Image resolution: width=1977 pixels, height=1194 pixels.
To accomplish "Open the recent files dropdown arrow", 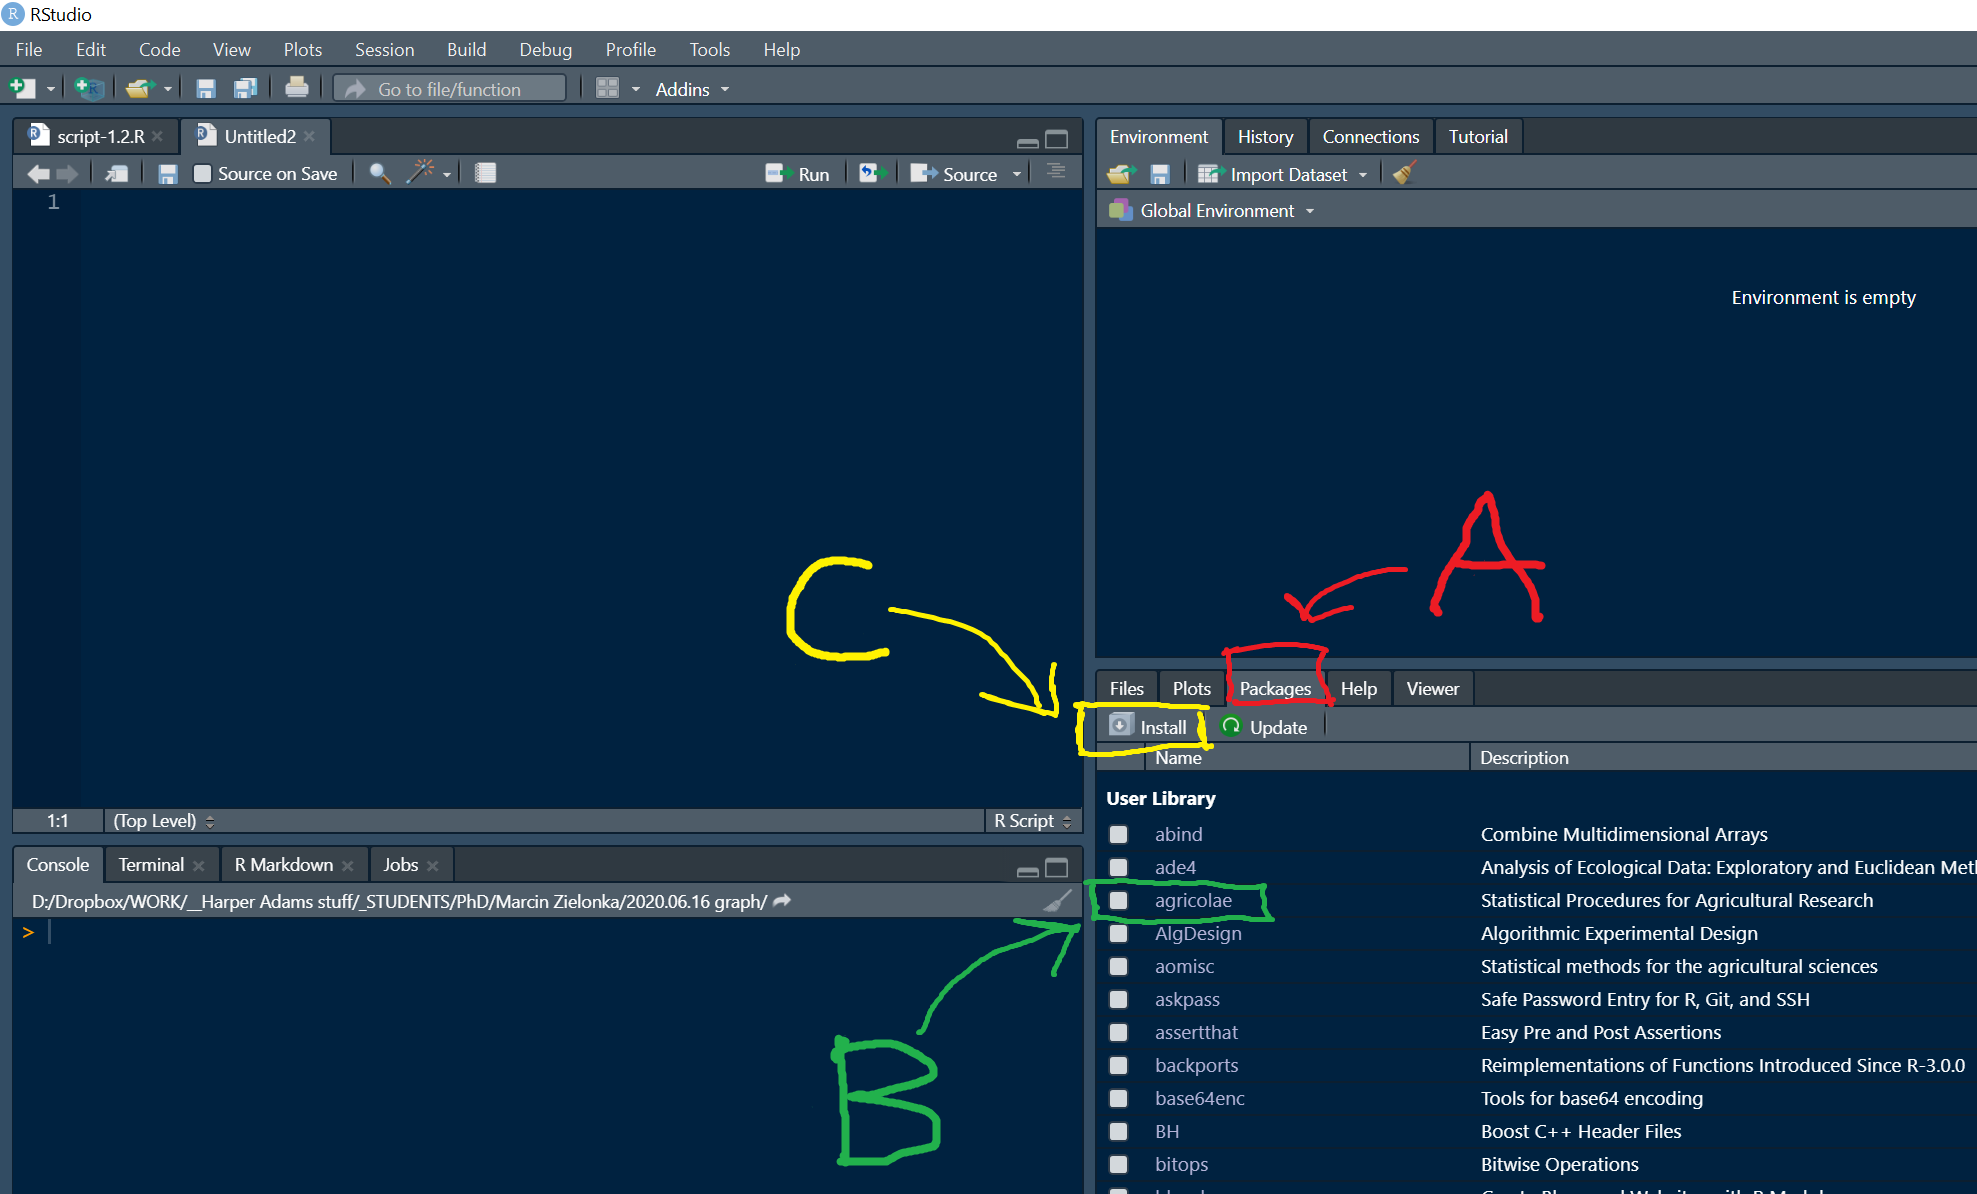I will 168,90.
